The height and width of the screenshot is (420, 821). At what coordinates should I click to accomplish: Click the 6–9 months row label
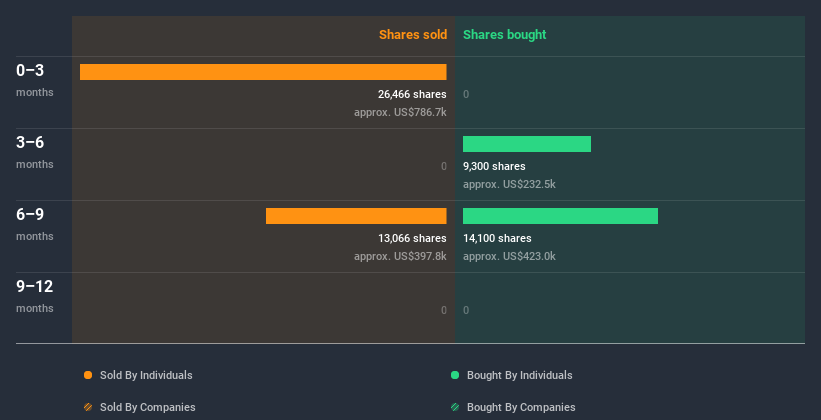(35, 224)
